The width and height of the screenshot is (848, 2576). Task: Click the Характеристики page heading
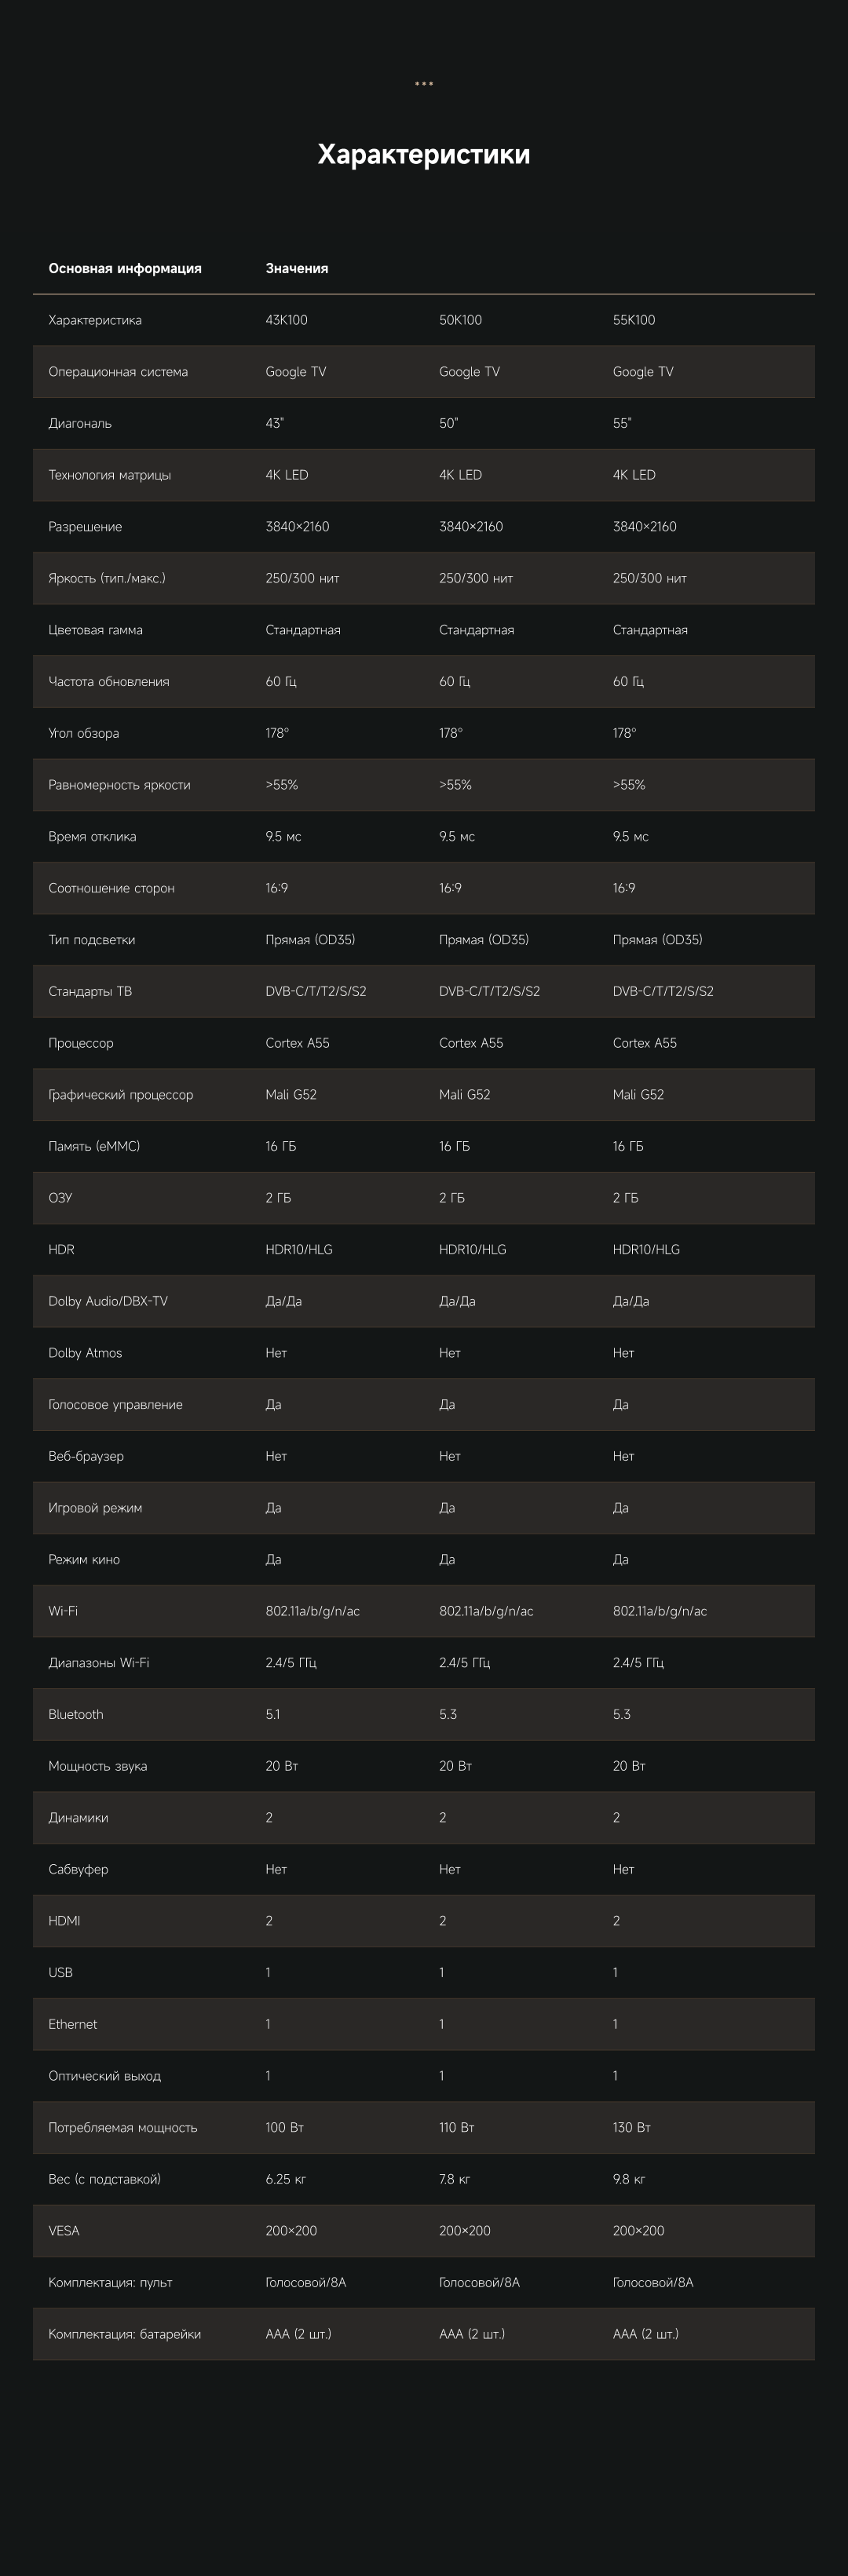[424, 154]
